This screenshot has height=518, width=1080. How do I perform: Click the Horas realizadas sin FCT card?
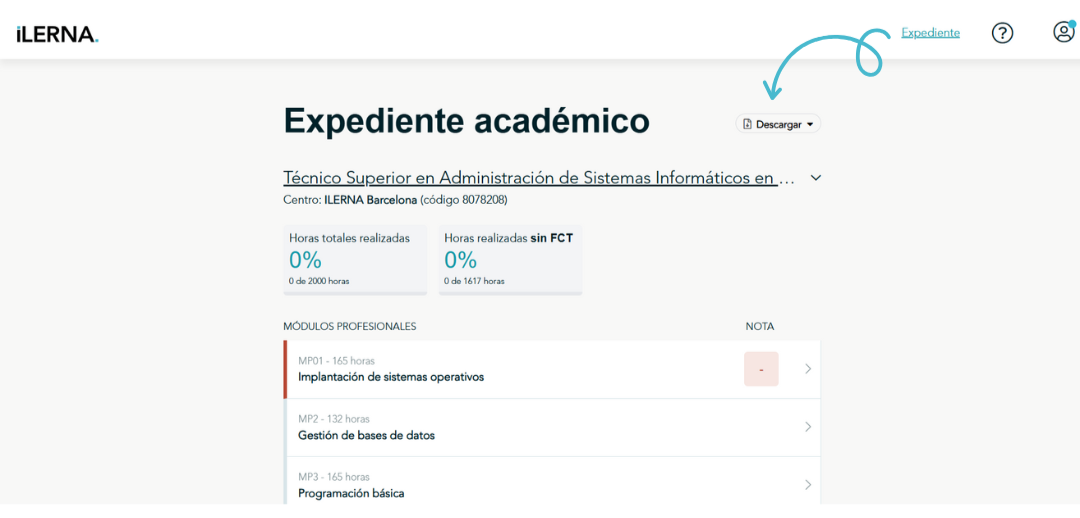click(x=509, y=259)
